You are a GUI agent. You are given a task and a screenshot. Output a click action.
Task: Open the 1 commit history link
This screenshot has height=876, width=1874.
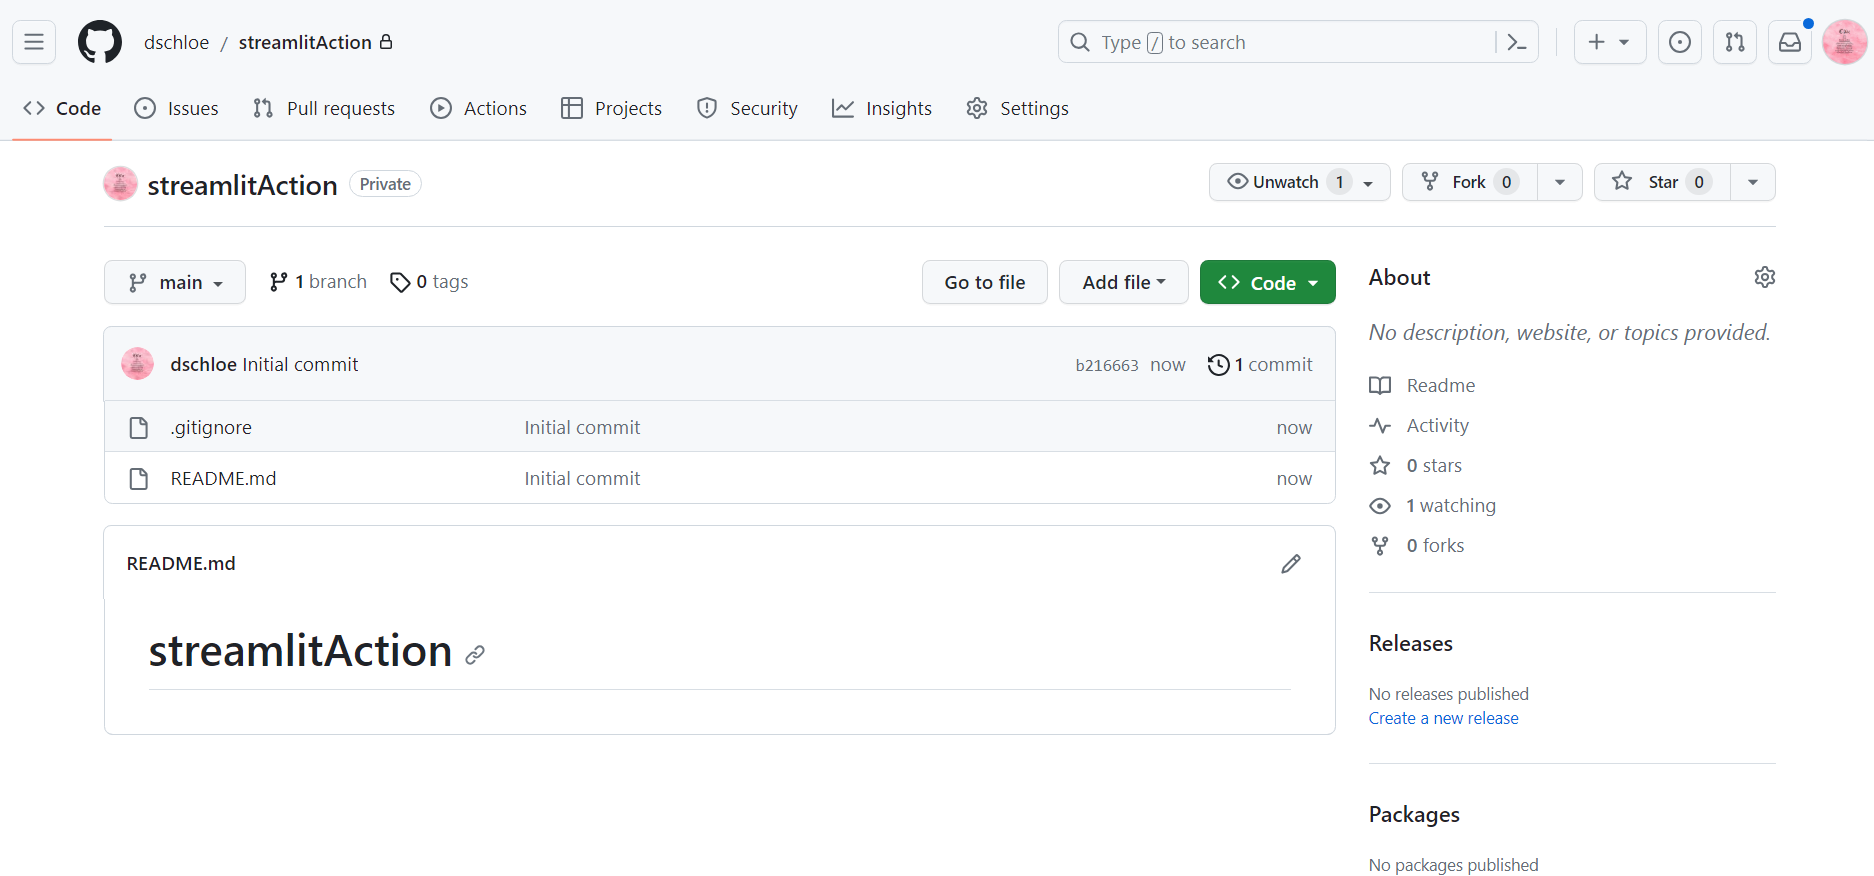(1260, 365)
